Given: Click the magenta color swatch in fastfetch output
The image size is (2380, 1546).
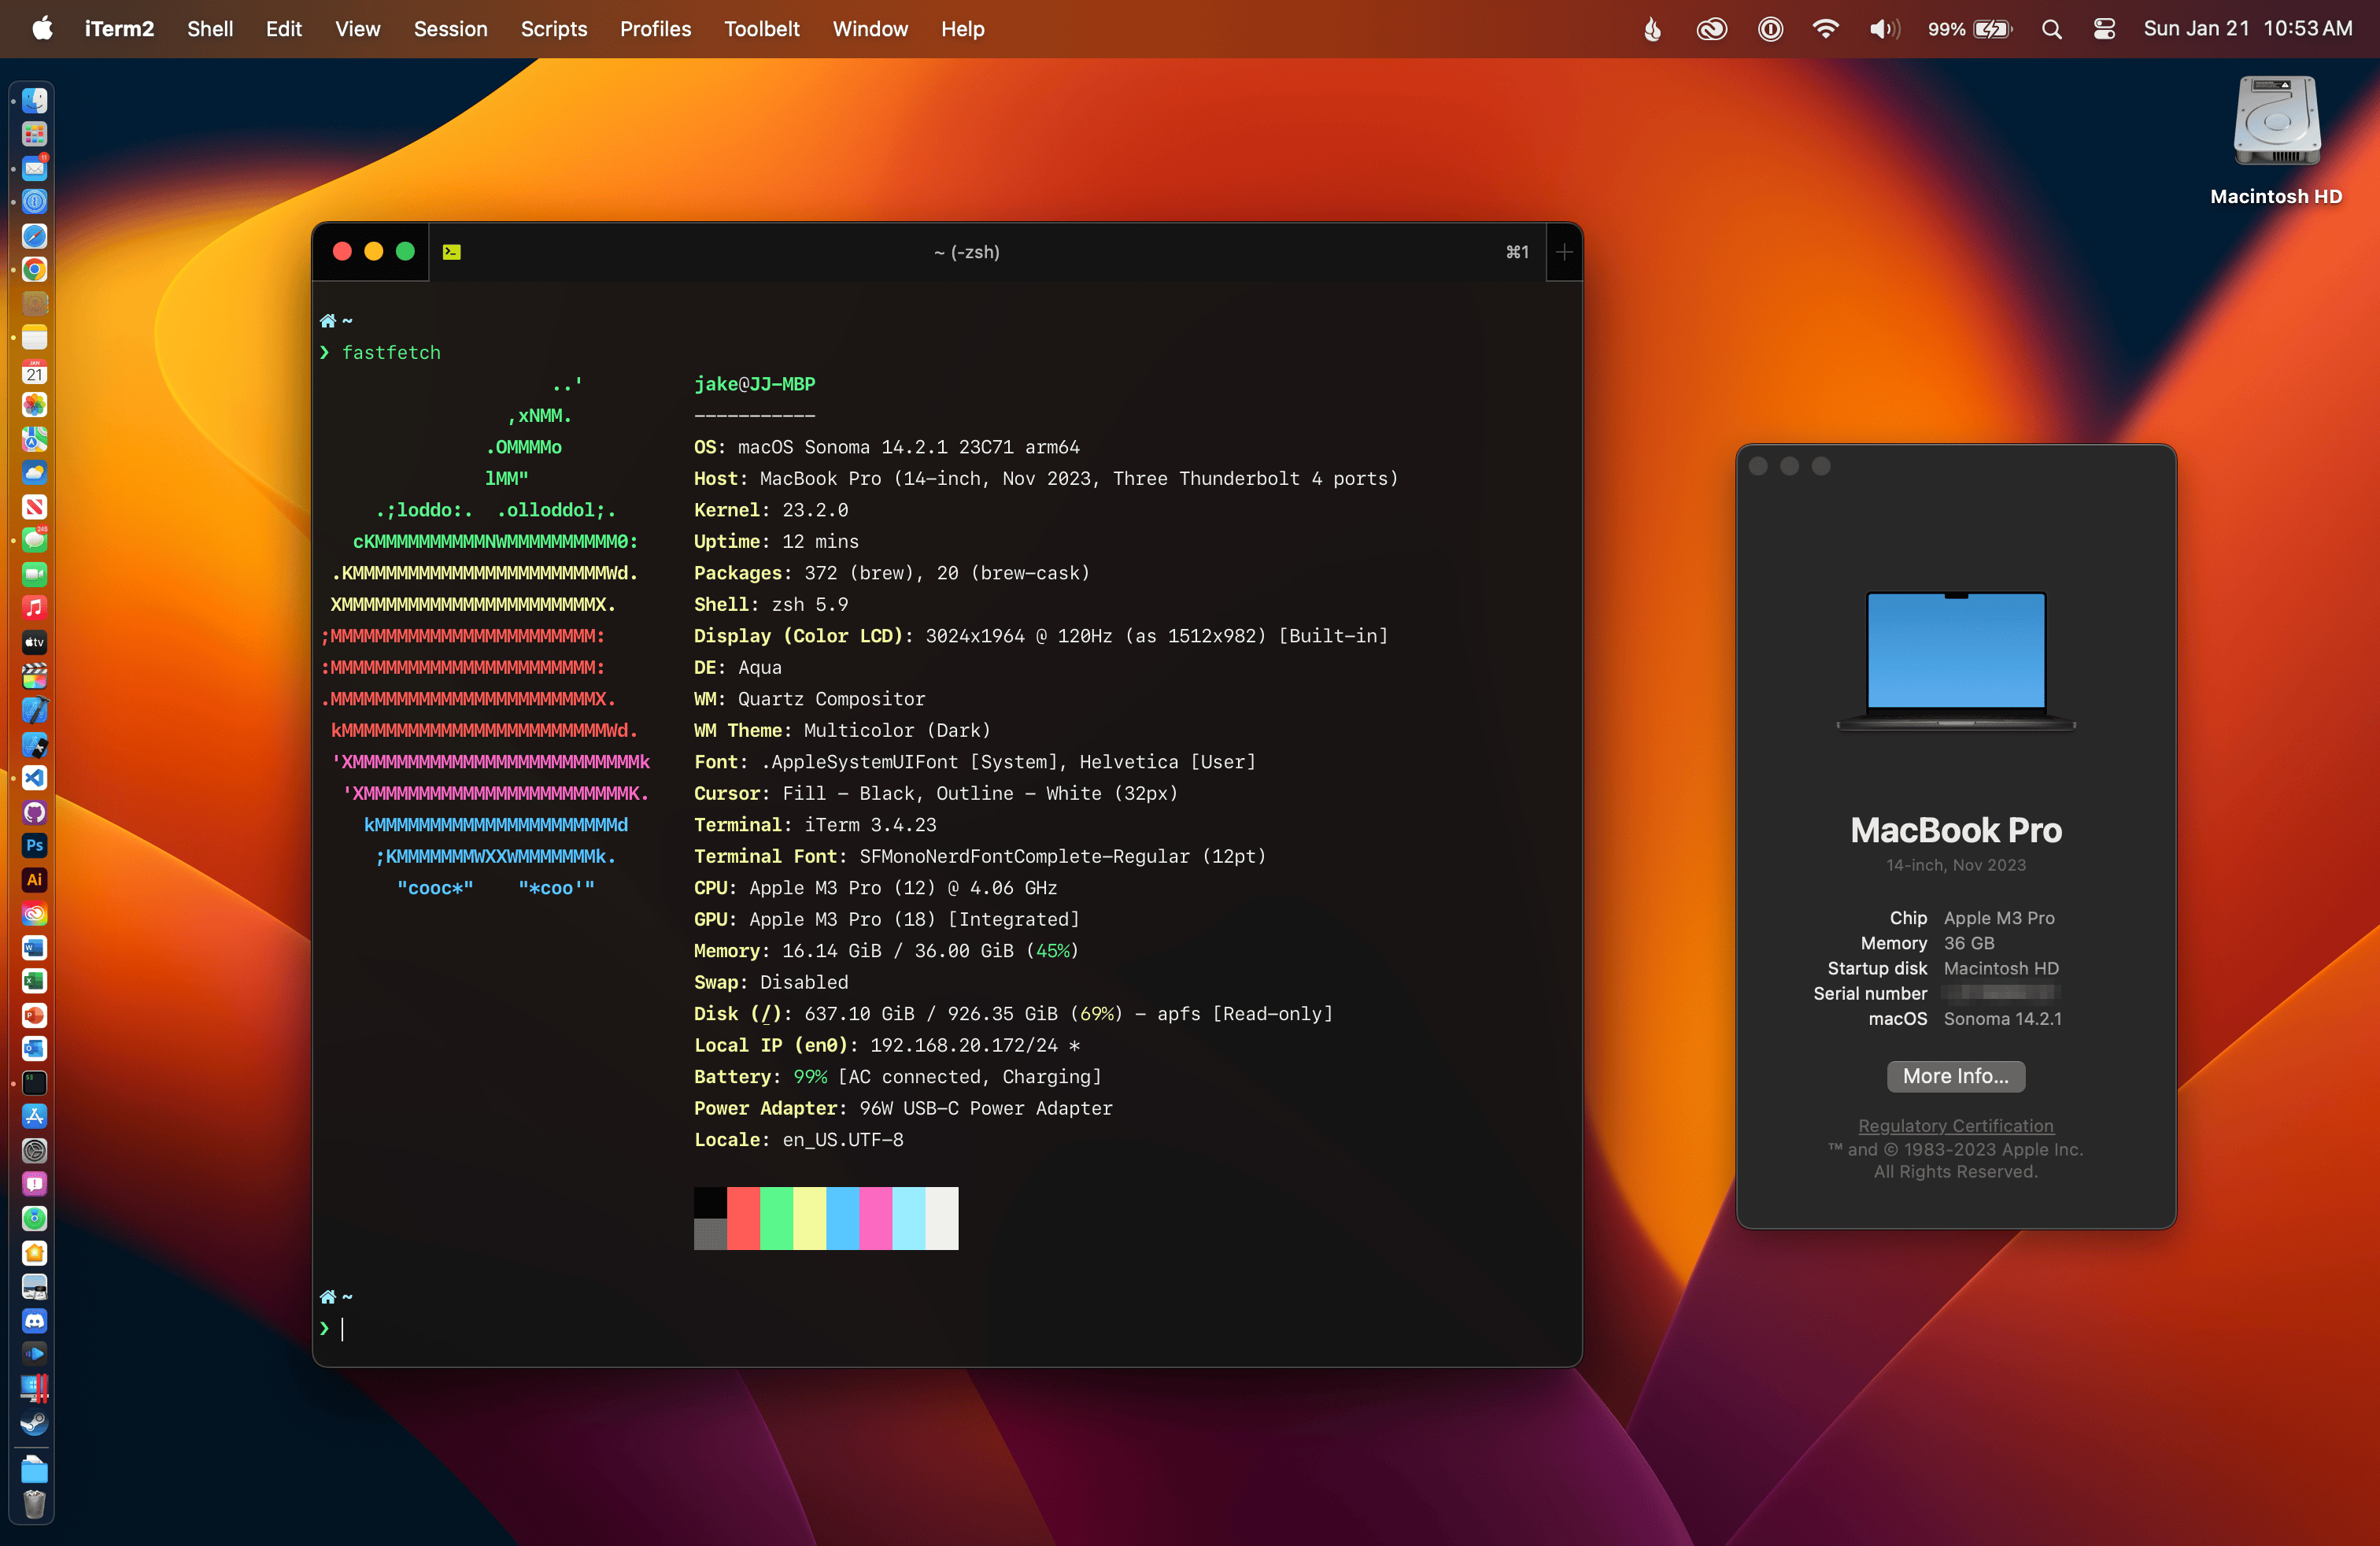Looking at the screenshot, I should [875, 1218].
